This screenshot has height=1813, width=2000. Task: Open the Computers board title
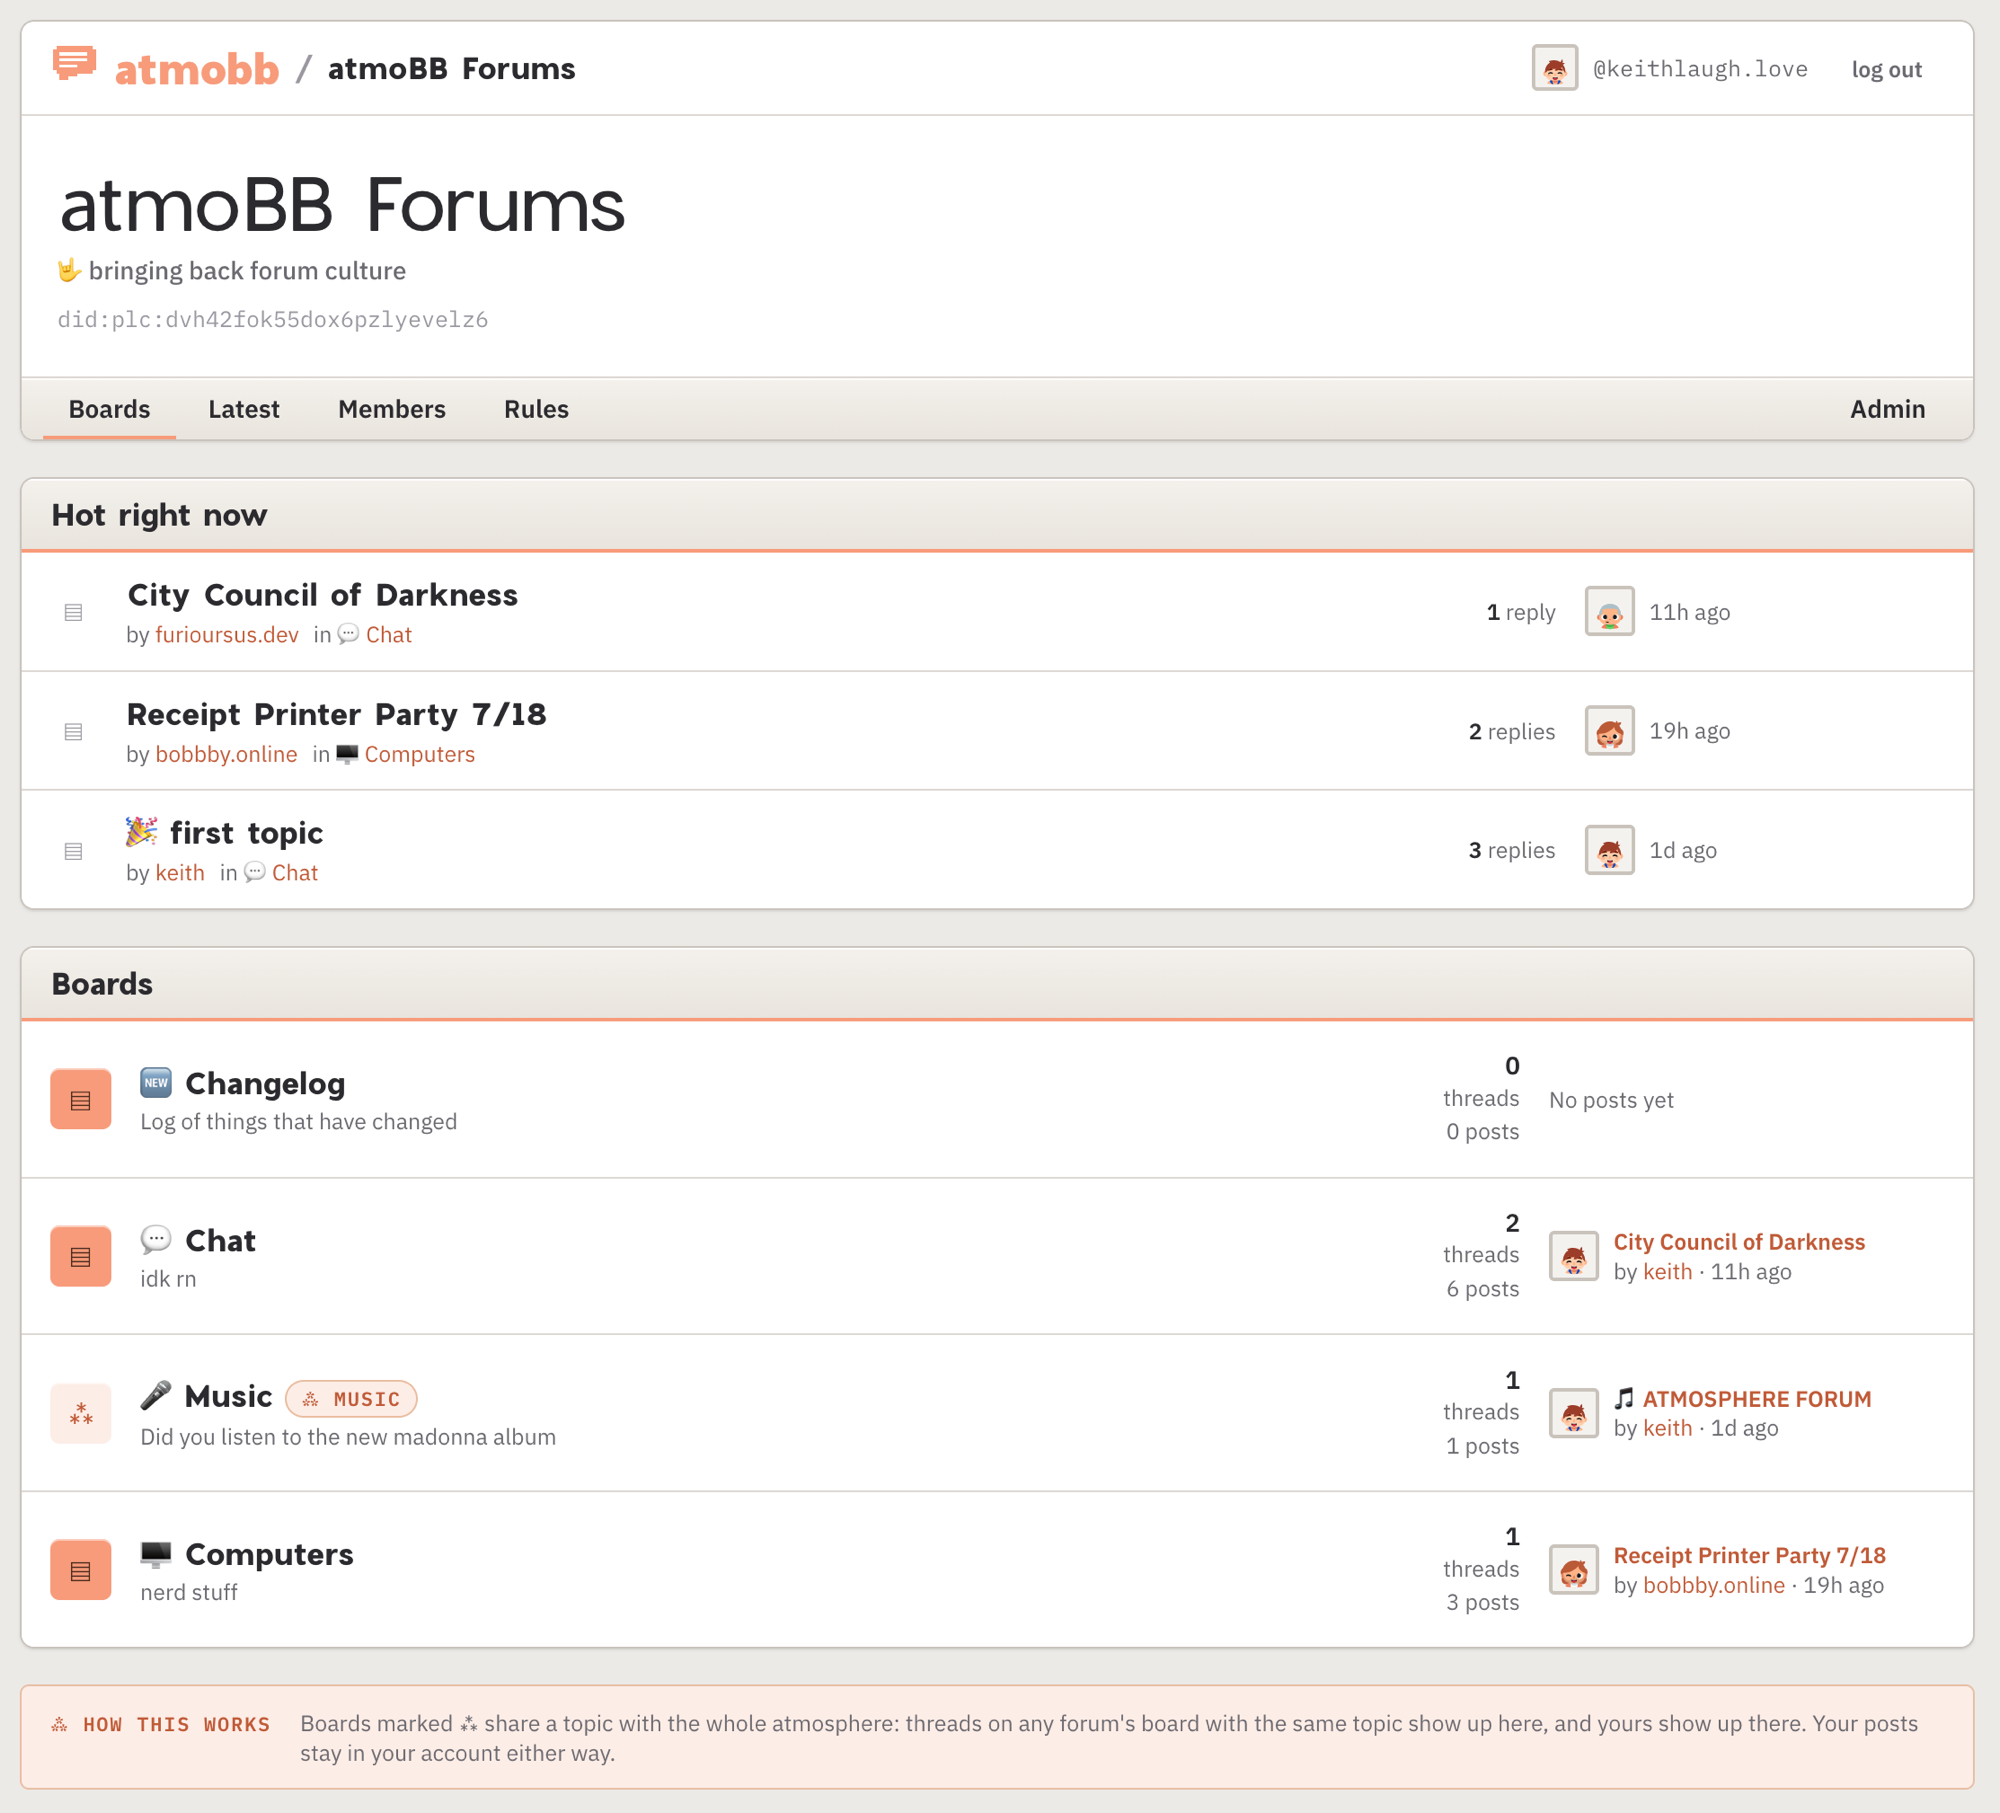pos(269,1555)
